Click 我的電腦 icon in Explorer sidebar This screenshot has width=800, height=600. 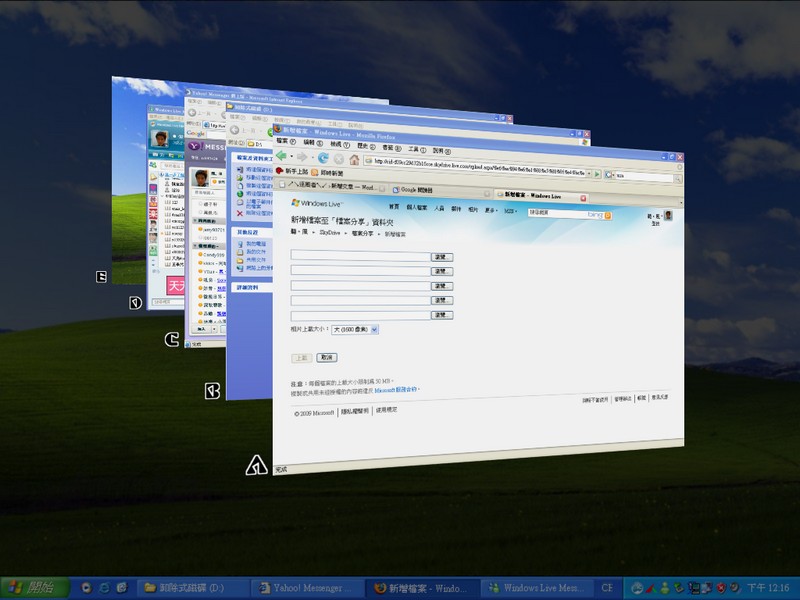click(240, 244)
